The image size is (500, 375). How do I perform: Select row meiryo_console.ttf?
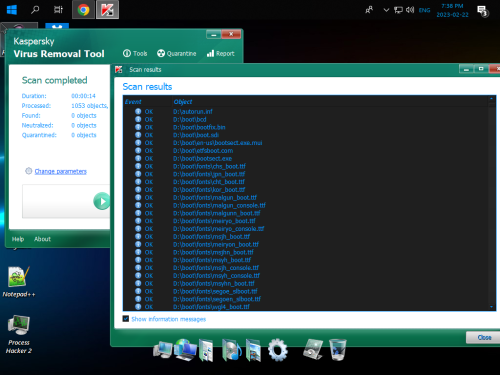[x=306, y=229]
